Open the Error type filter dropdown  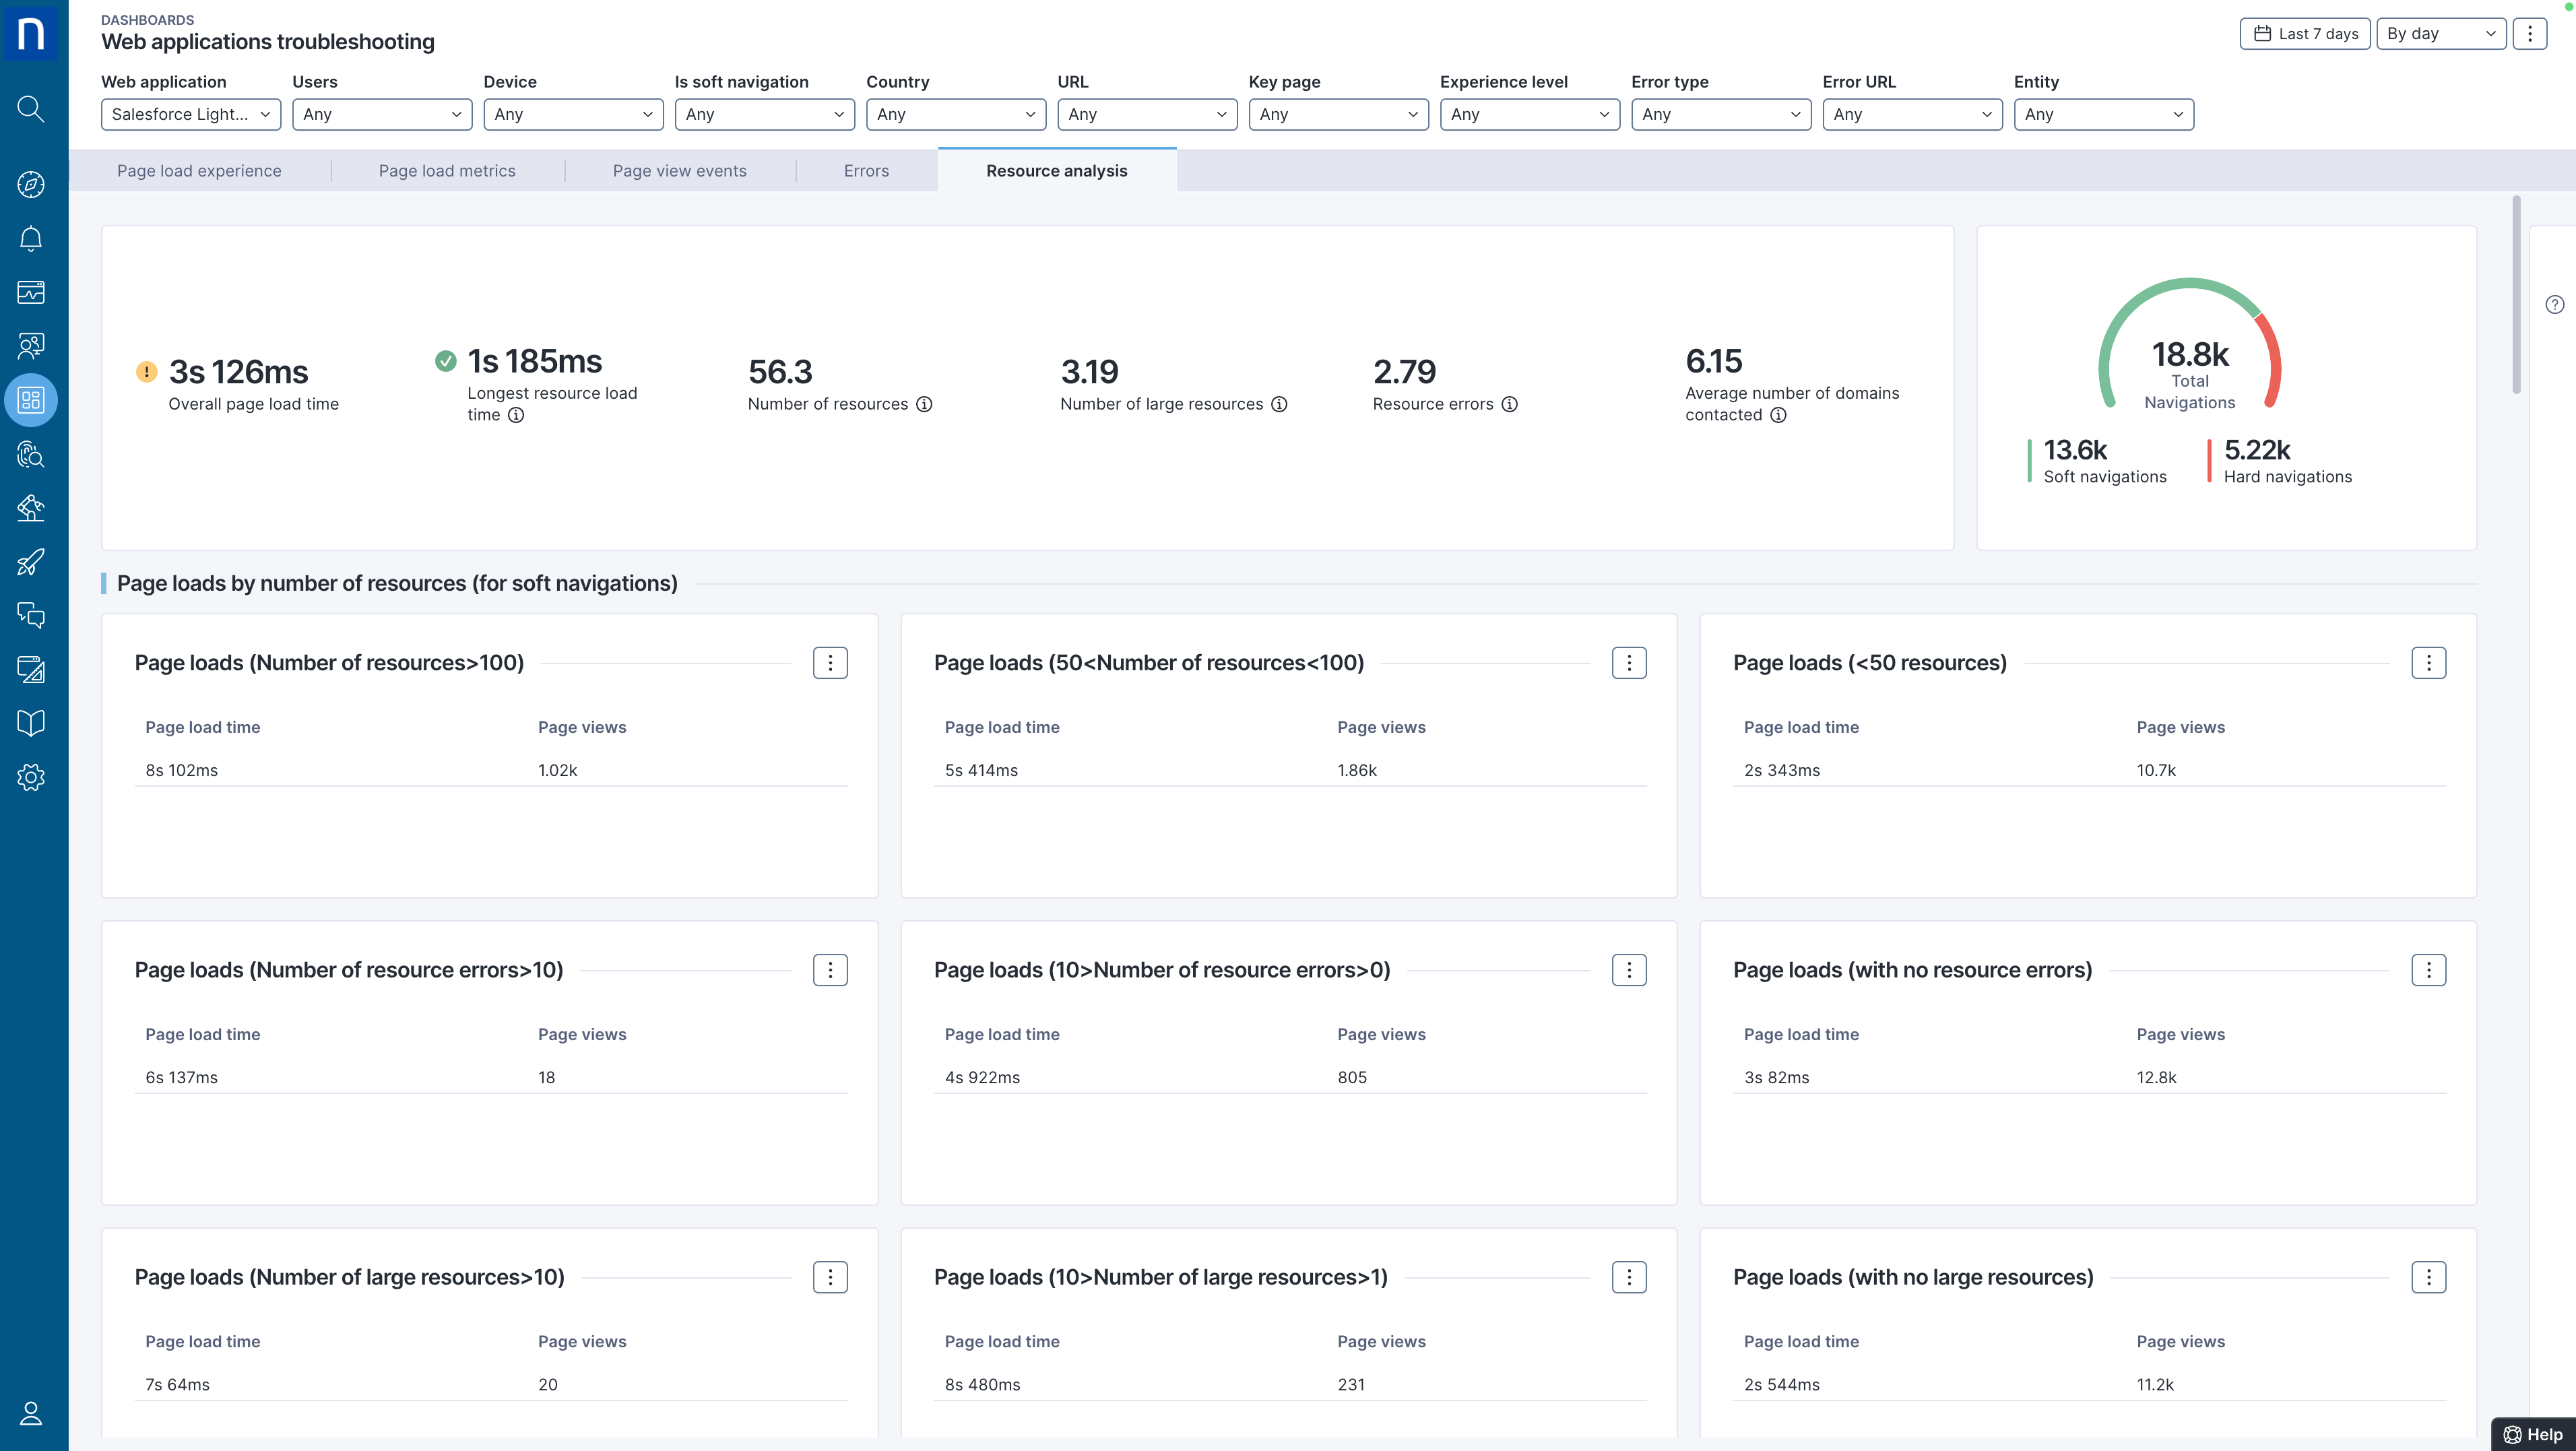(1720, 114)
